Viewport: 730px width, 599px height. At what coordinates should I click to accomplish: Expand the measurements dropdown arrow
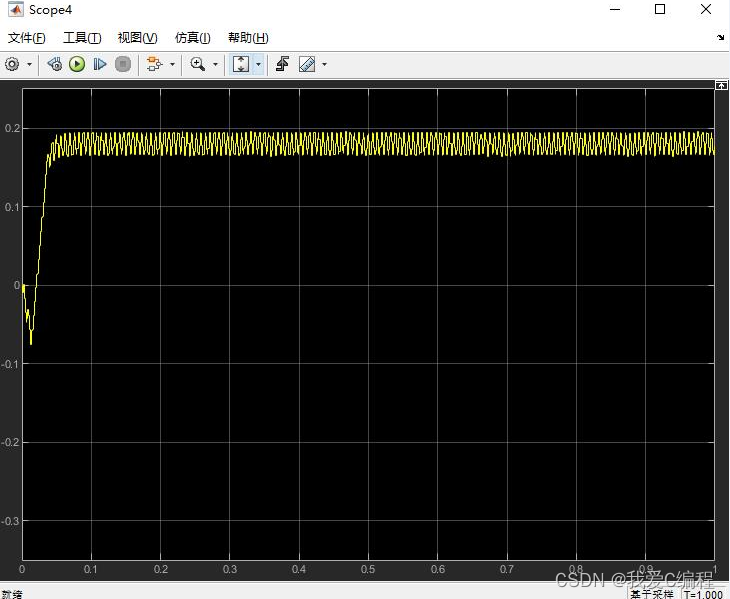pyautogui.click(x=324, y=64)
